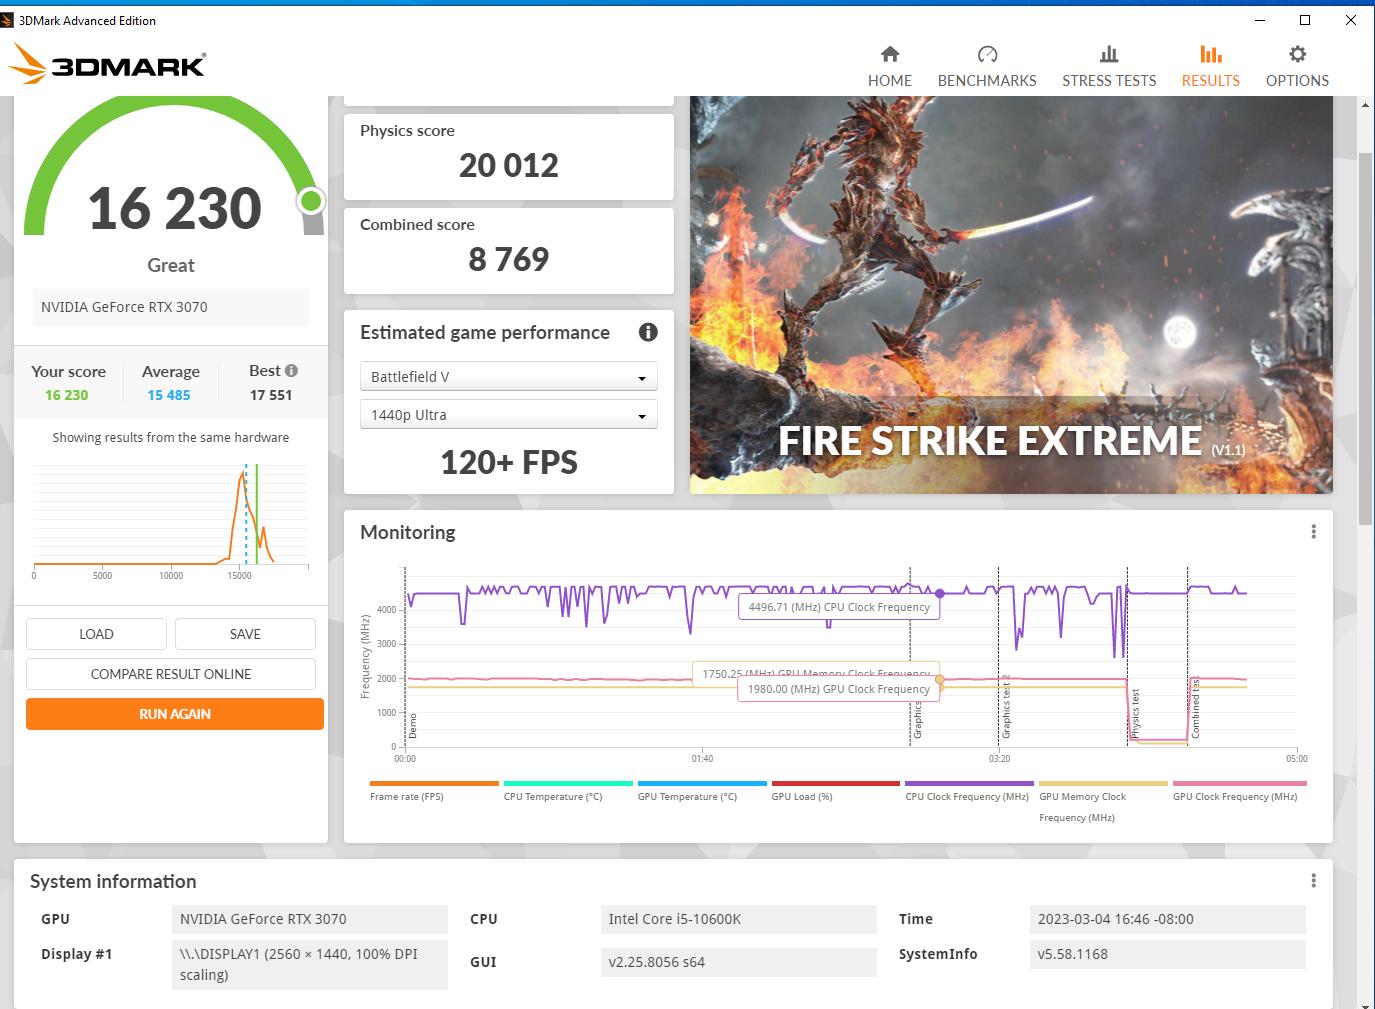This screenshot has height=1009, width=1375.
Task: Toggle Frame rate (FPS) legend series
Action: (433, 792)
